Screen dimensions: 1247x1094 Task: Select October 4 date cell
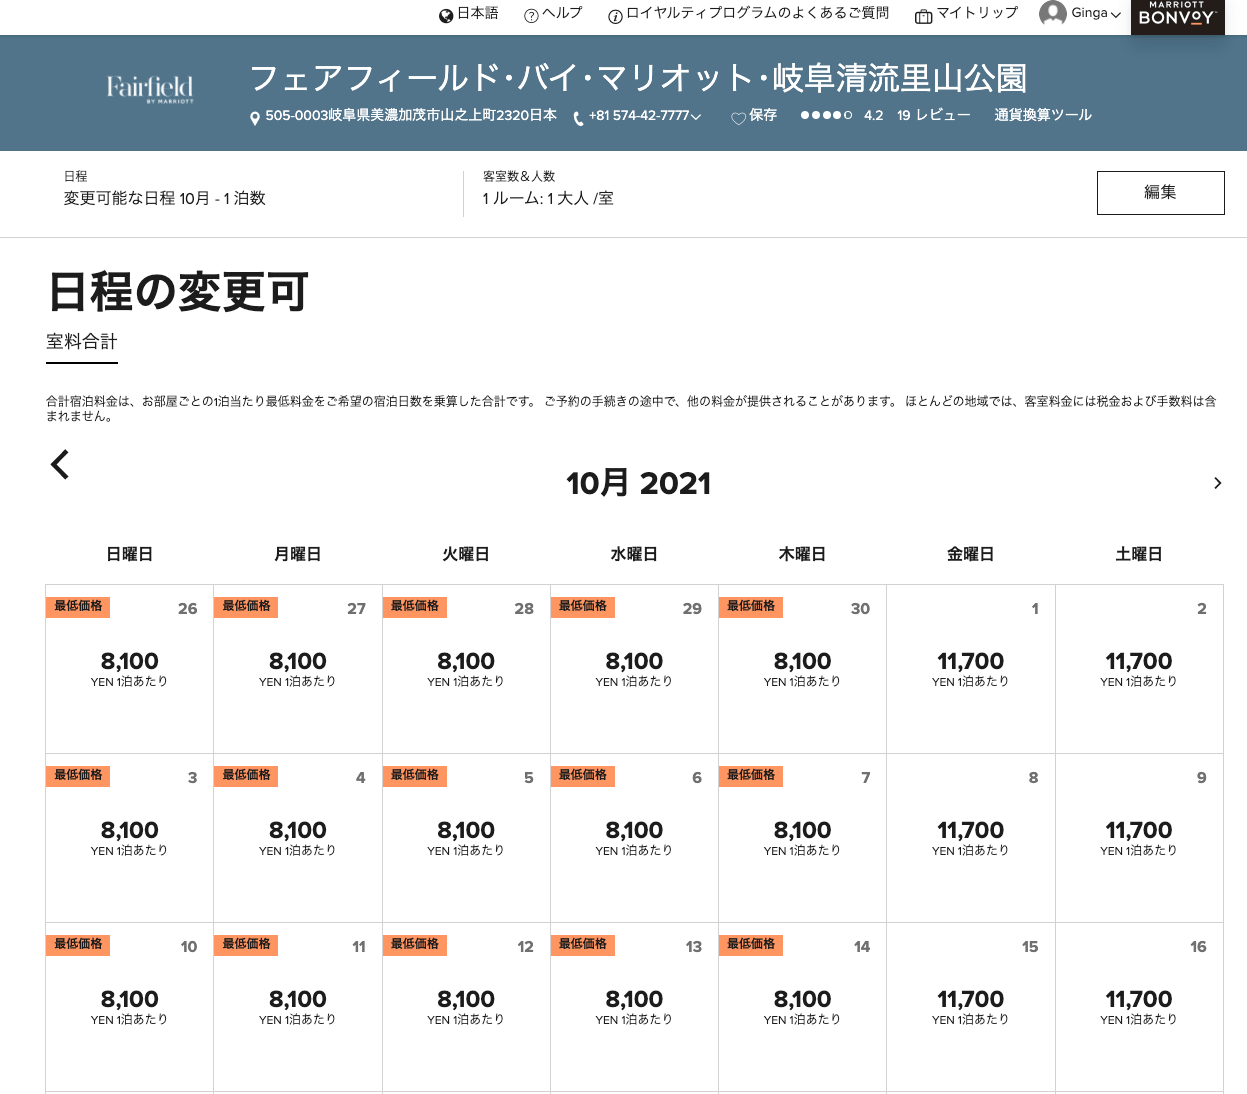point(298,838)
